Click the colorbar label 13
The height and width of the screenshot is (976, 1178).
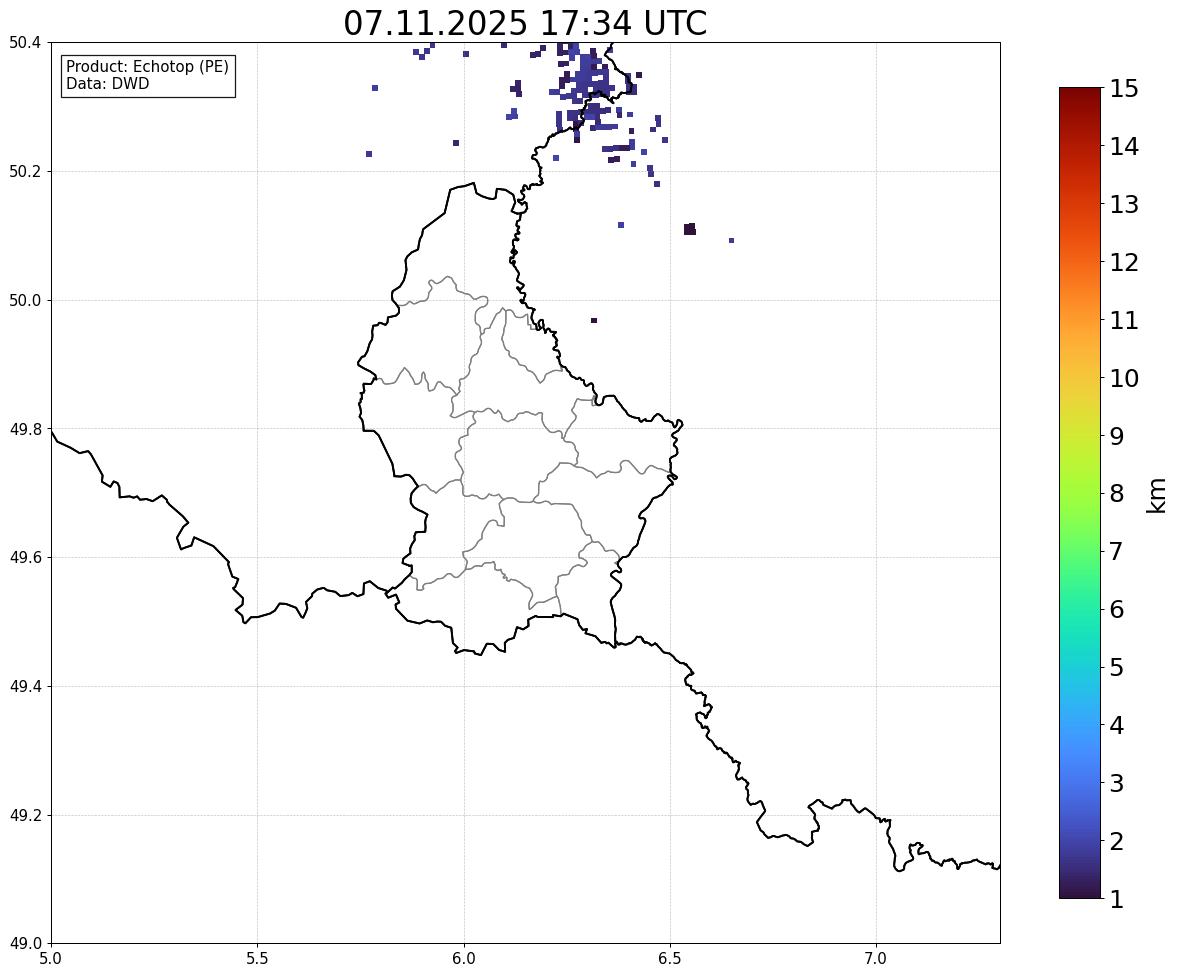(1124, 204)
